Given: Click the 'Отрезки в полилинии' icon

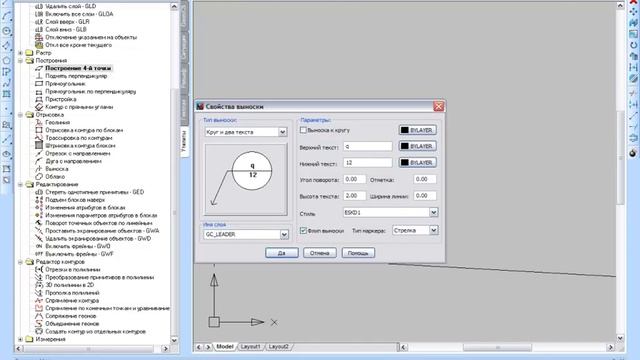Looking at the screenshot, I should [x=39, y=270].
